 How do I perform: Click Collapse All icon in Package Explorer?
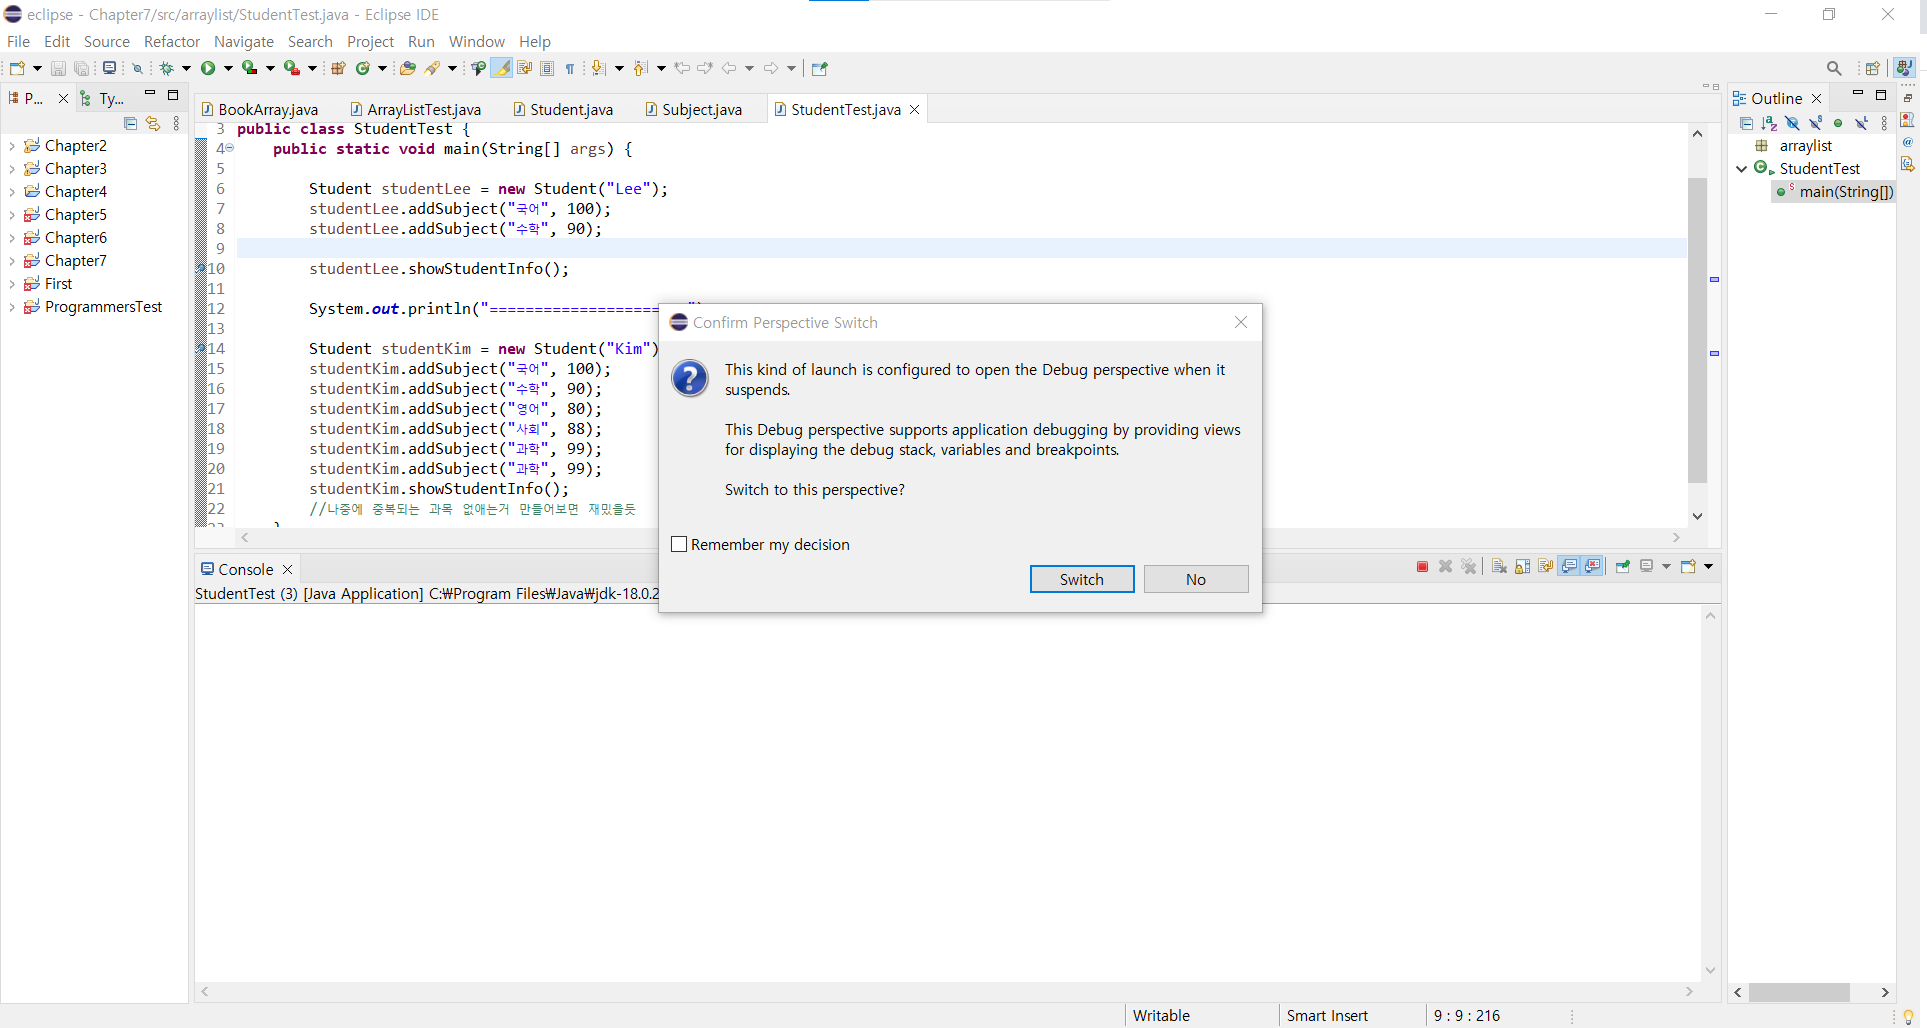tap(130, 123)
